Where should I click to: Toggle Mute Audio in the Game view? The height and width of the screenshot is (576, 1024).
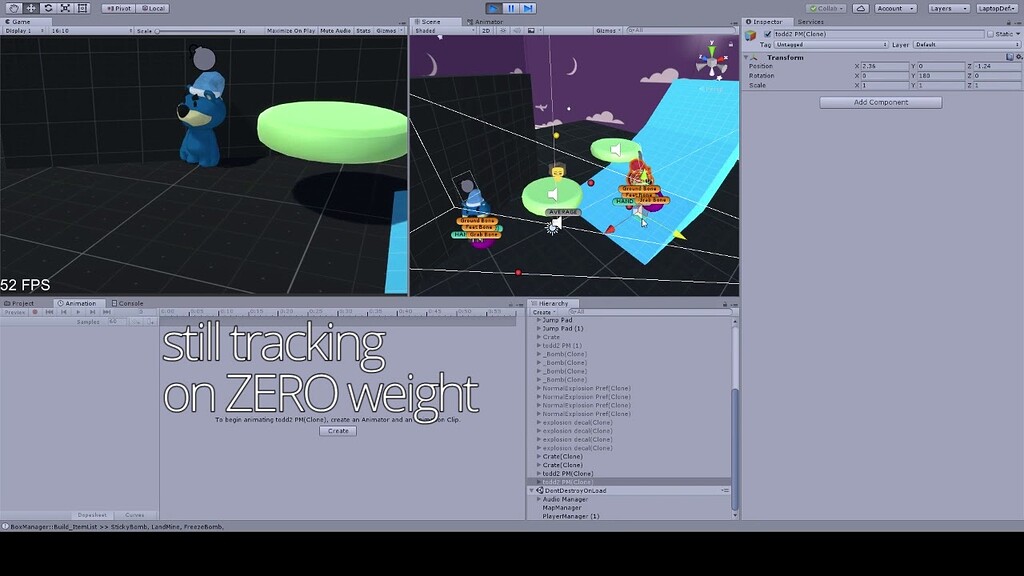click(x=336, y=29)
